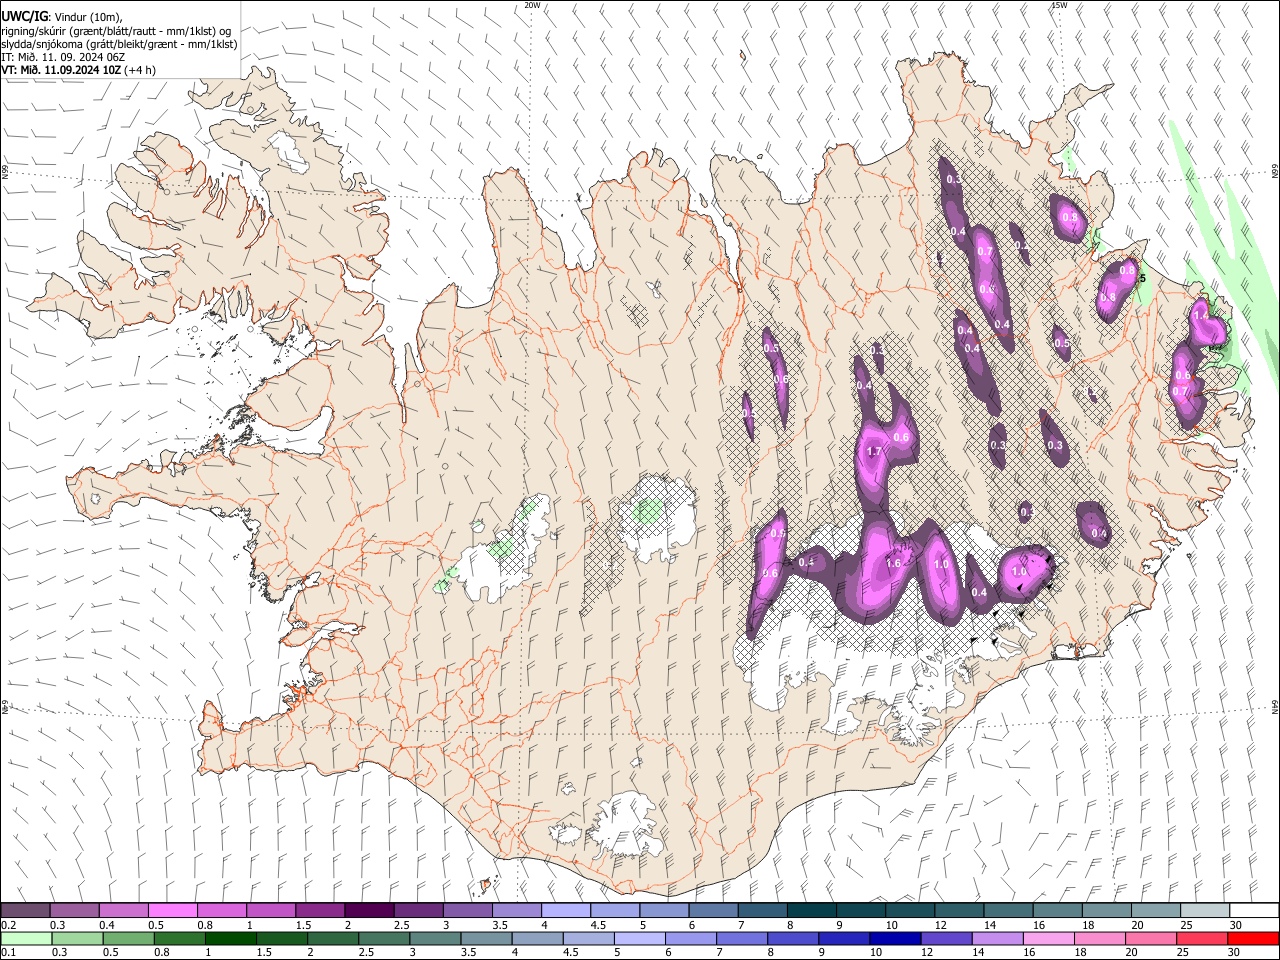The image size is (1280, 960).
Task: Click the 'slydda/snjókoma' legend description line
Action: pos(119,44)
